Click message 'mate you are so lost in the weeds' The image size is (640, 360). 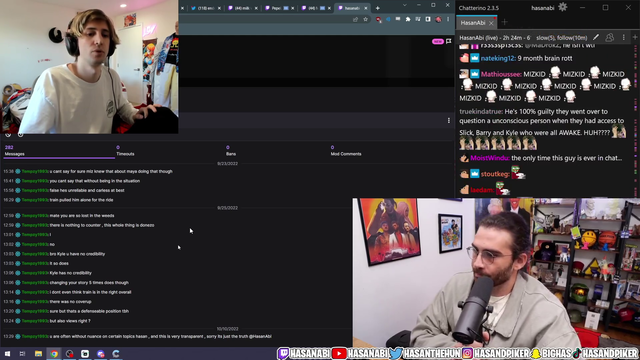click(x=82, y=216)
